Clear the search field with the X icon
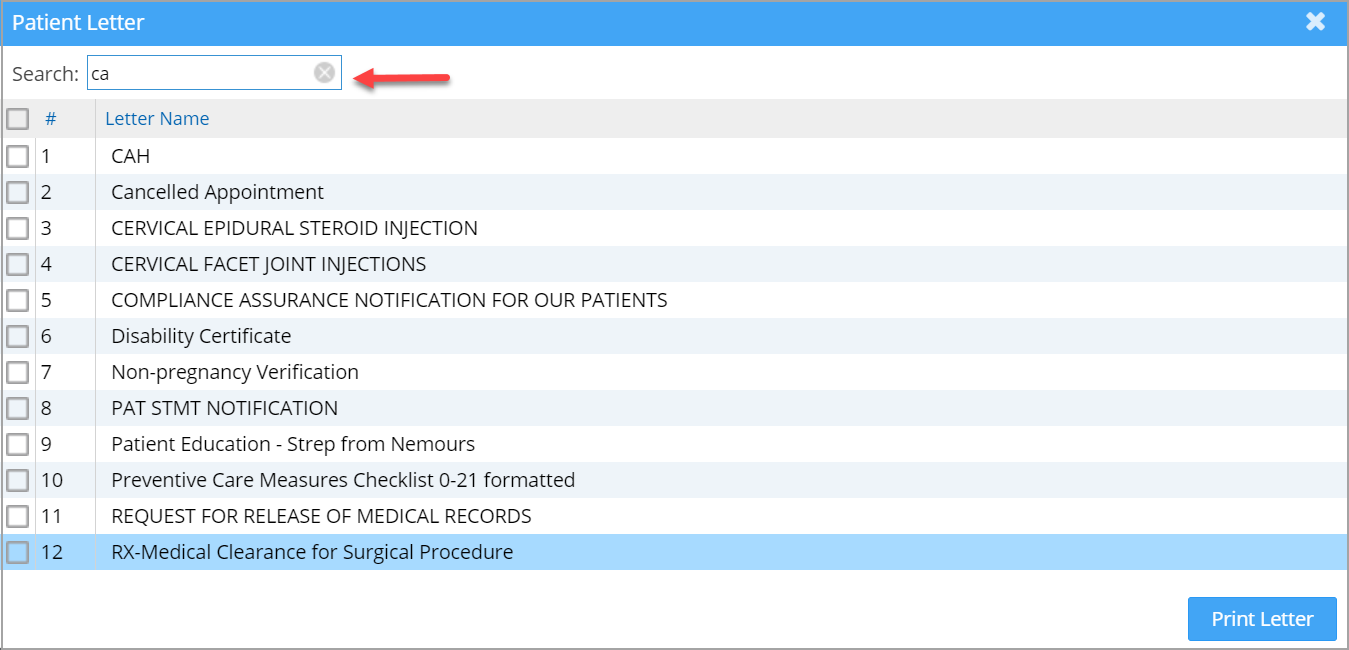 [x=325, y=73]
